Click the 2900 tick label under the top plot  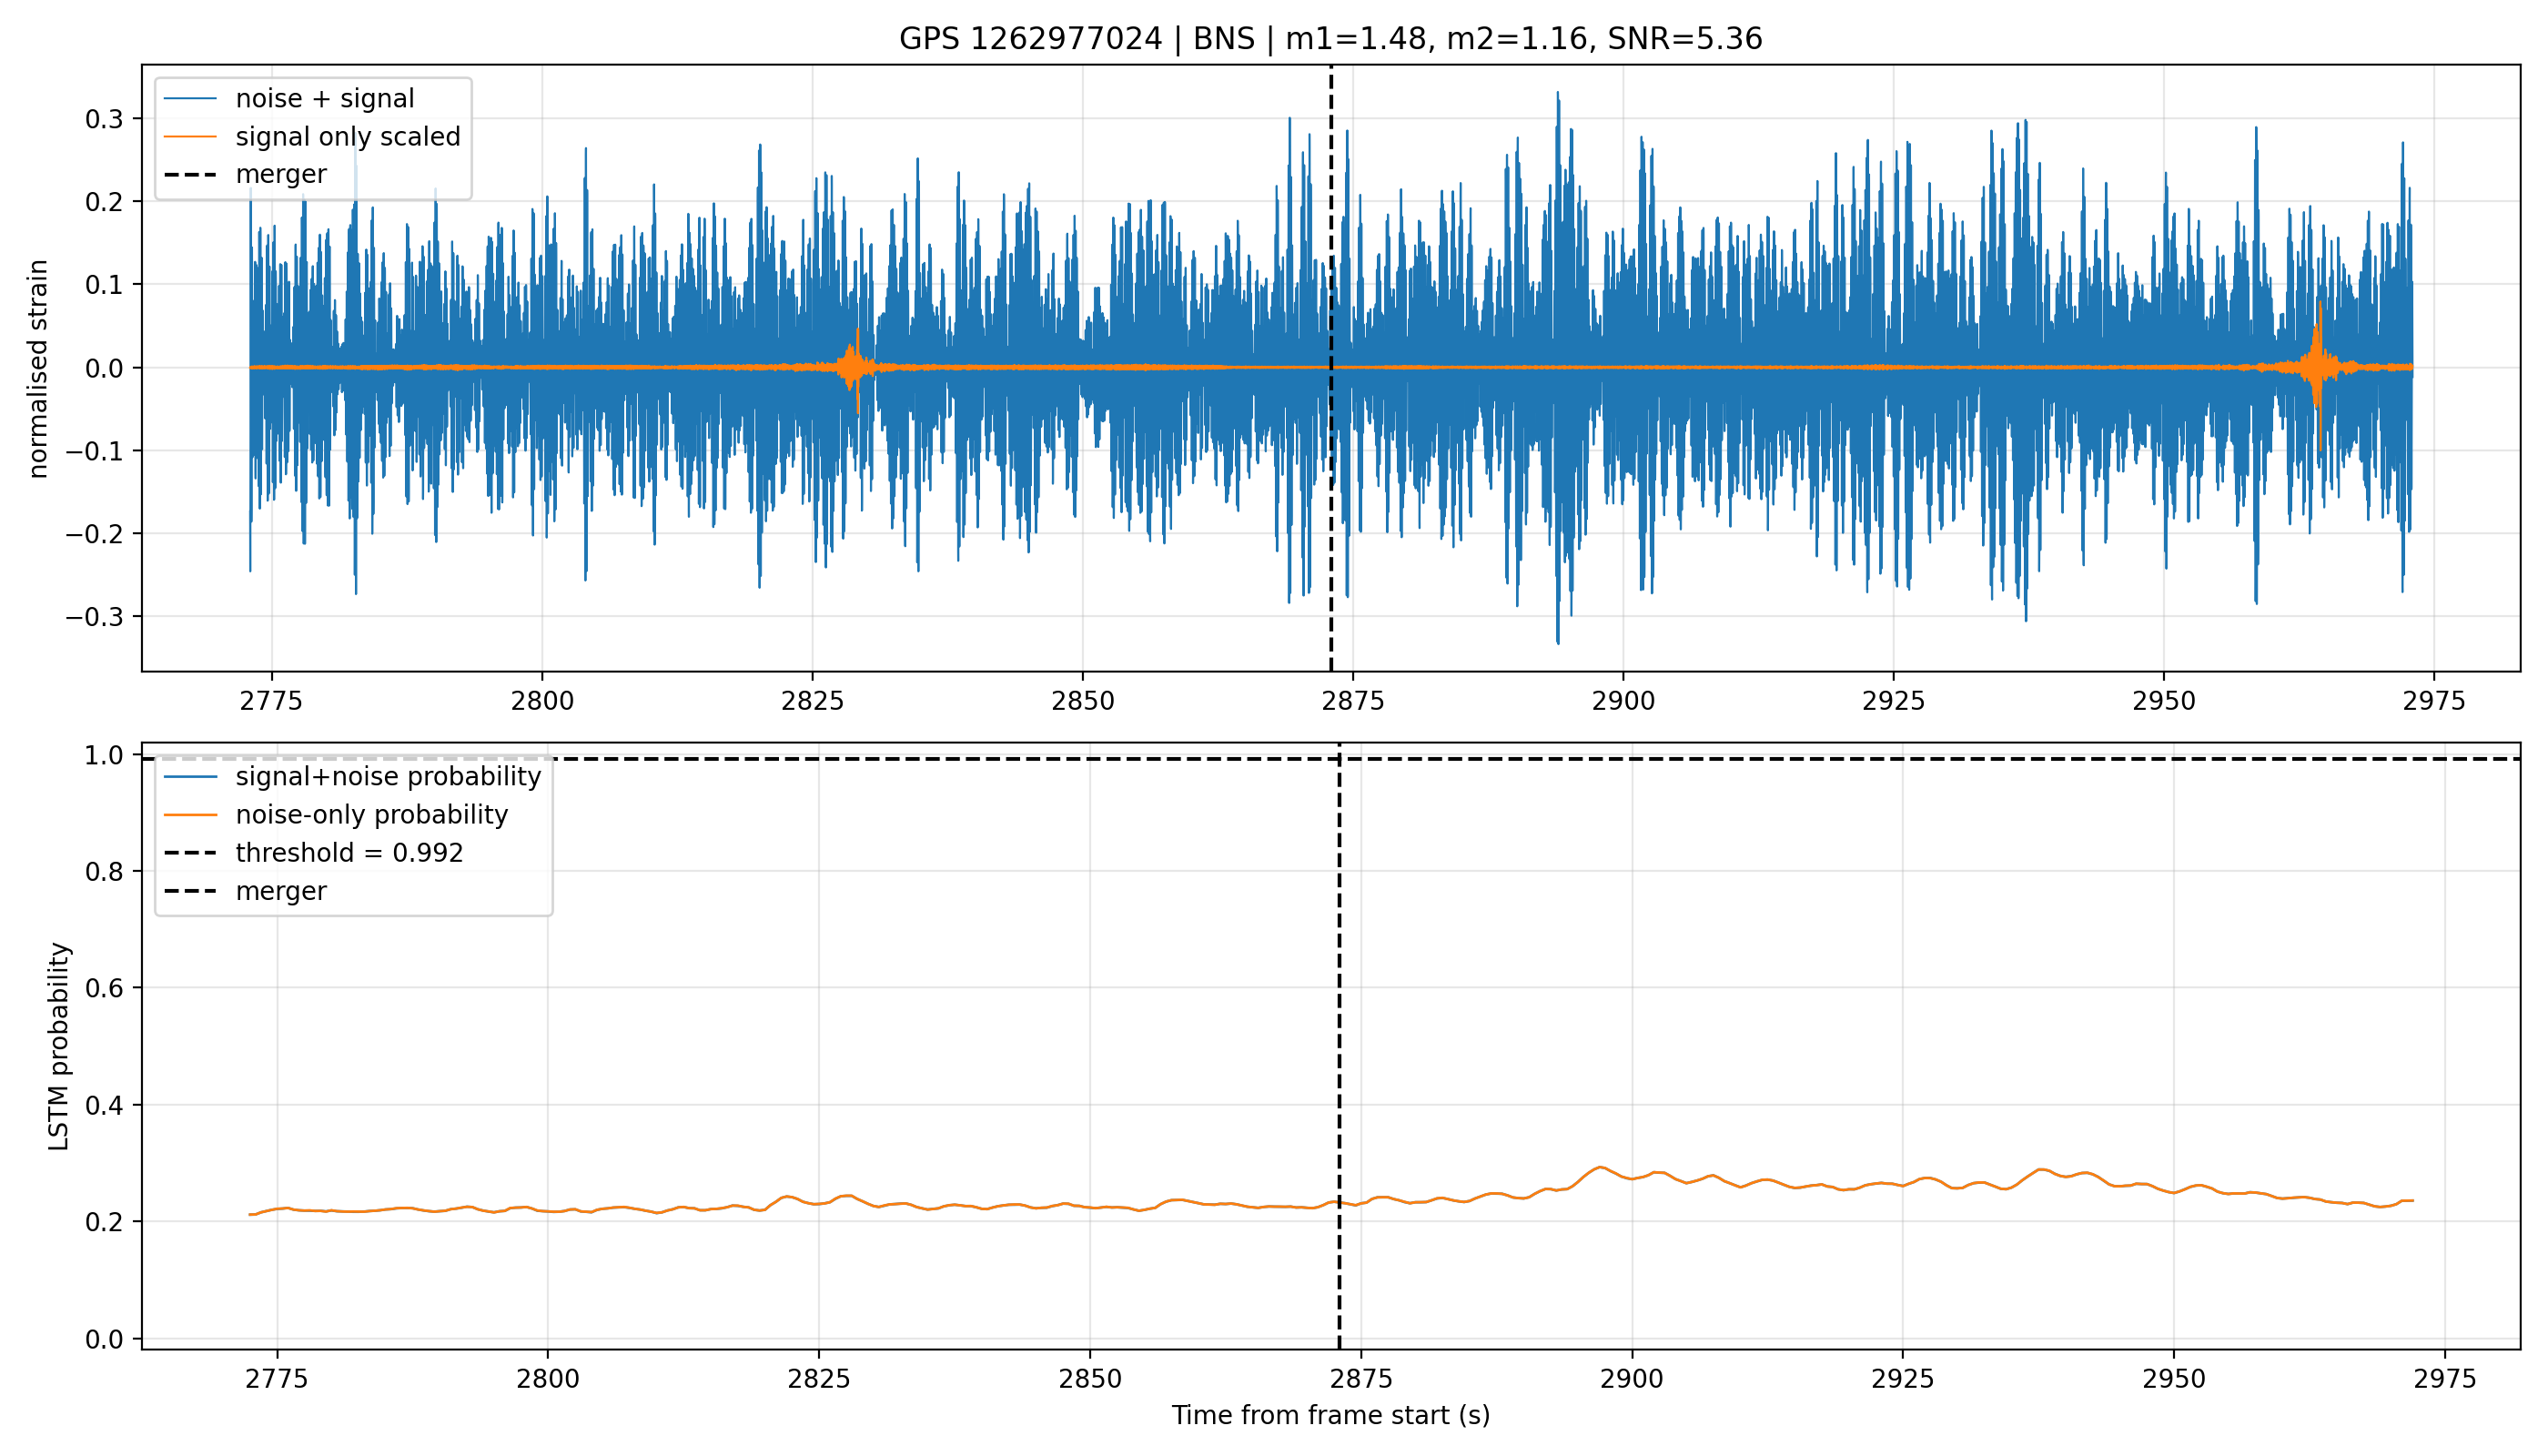tap(1623, 700)
